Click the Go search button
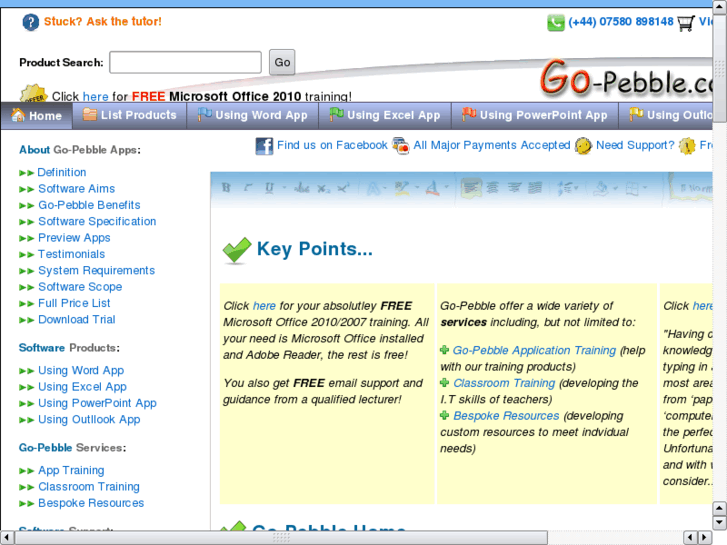Image resolution: width=727 pixels, height=545 pixels. [x=282, y=62]
